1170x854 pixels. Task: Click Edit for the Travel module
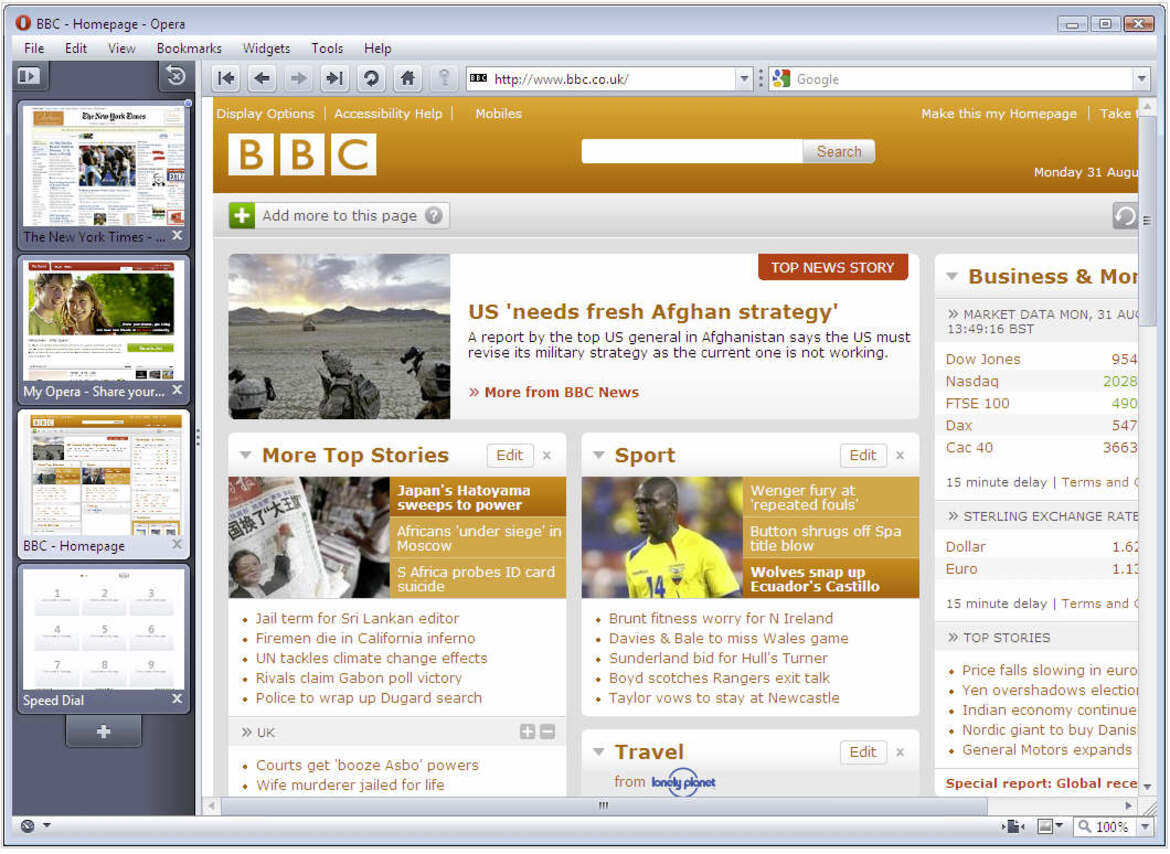(863, 753)
